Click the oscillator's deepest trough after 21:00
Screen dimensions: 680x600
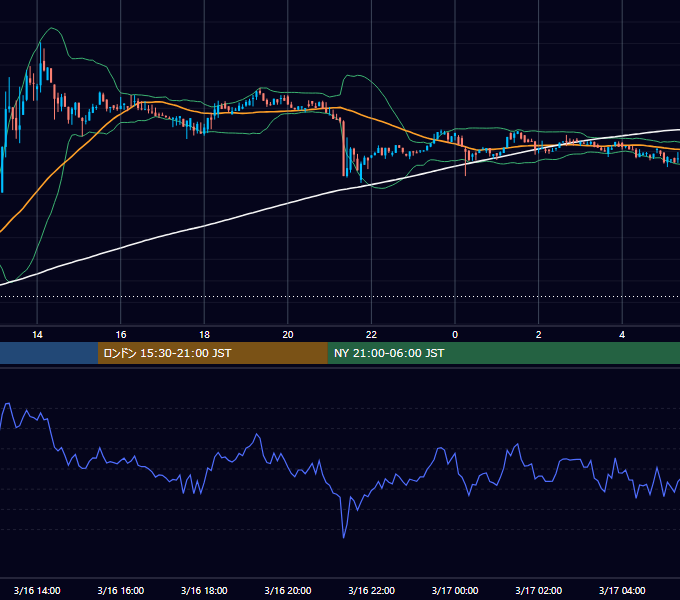tap(344, 537)
